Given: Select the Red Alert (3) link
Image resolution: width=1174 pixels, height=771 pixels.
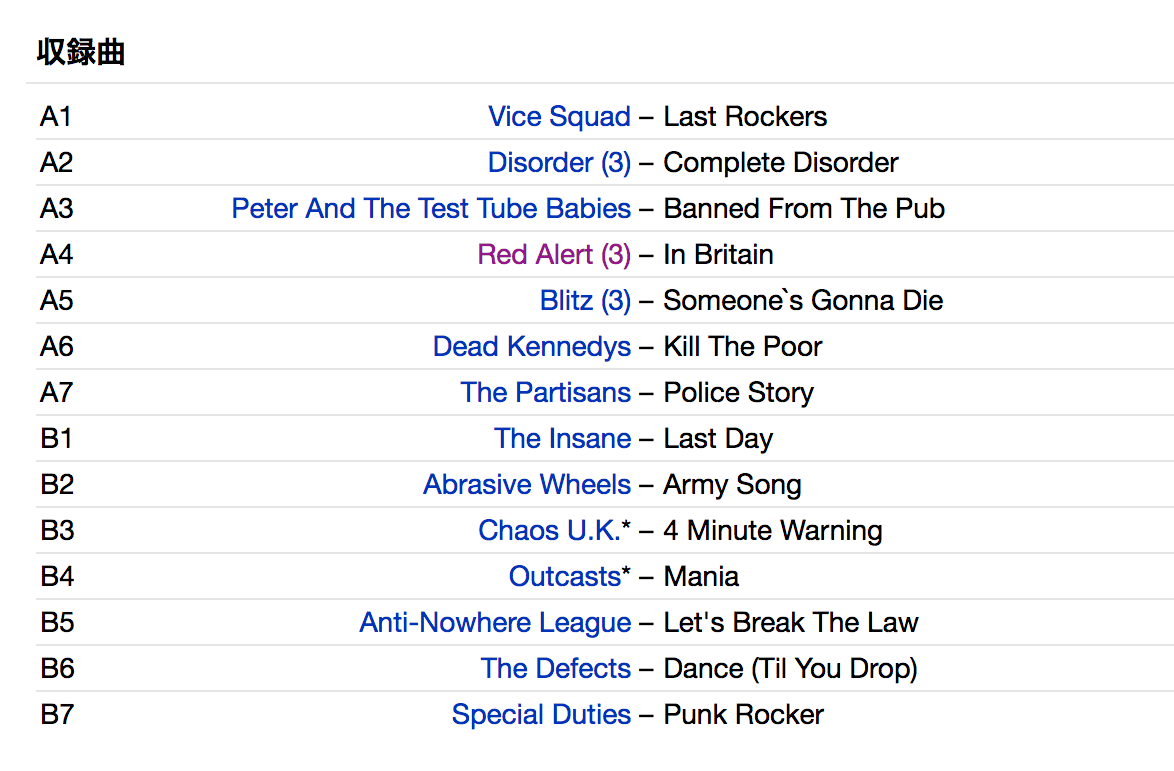Looking at the screenshot, I should 554,255.
